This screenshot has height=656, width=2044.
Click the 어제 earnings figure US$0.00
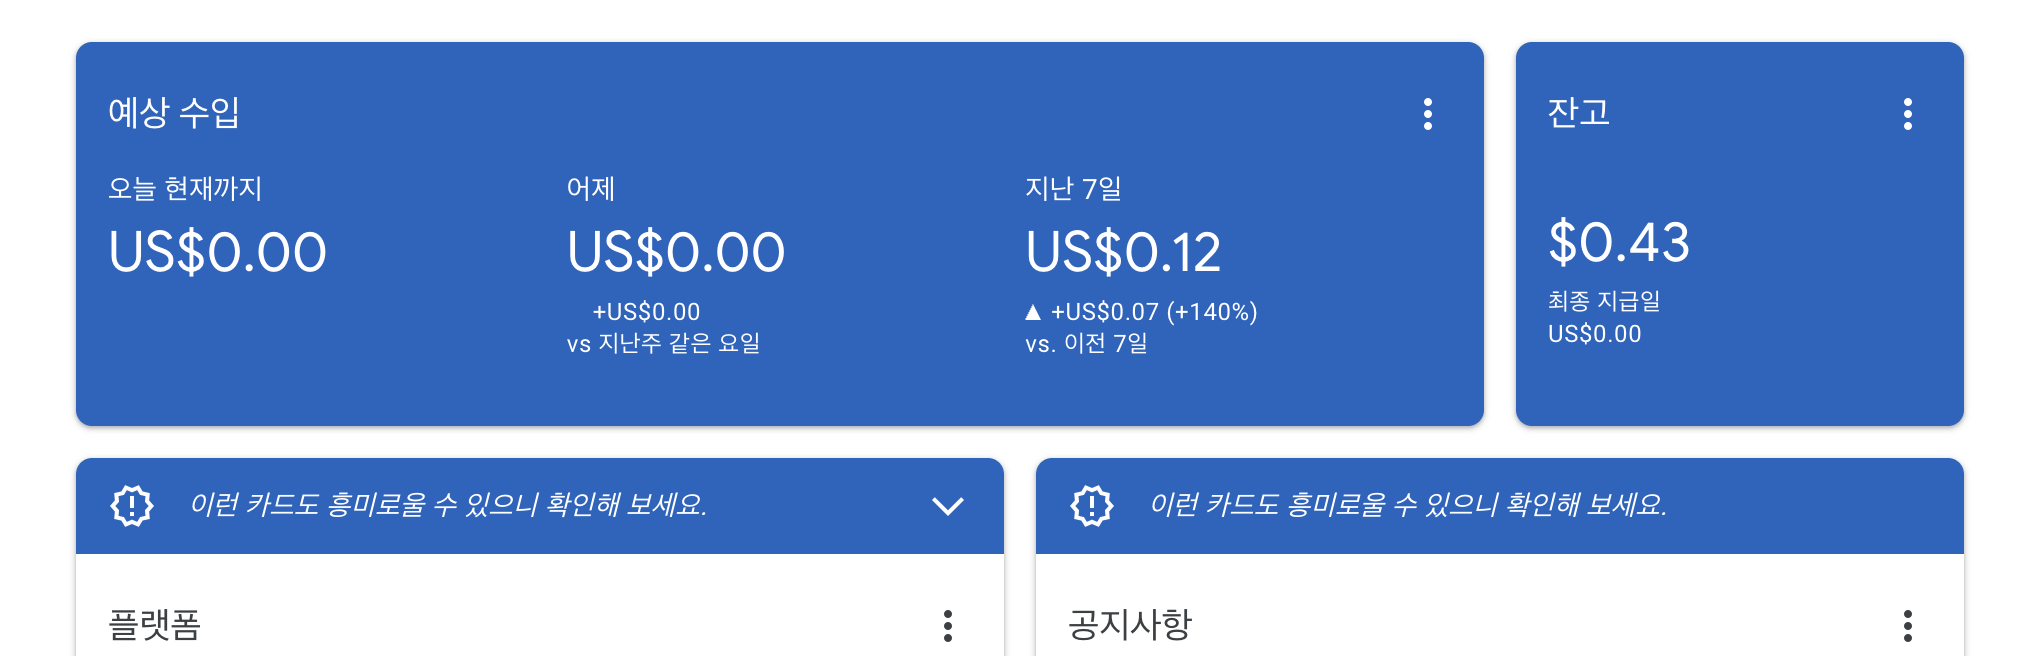pyautogui.click(x=676, y=251)
